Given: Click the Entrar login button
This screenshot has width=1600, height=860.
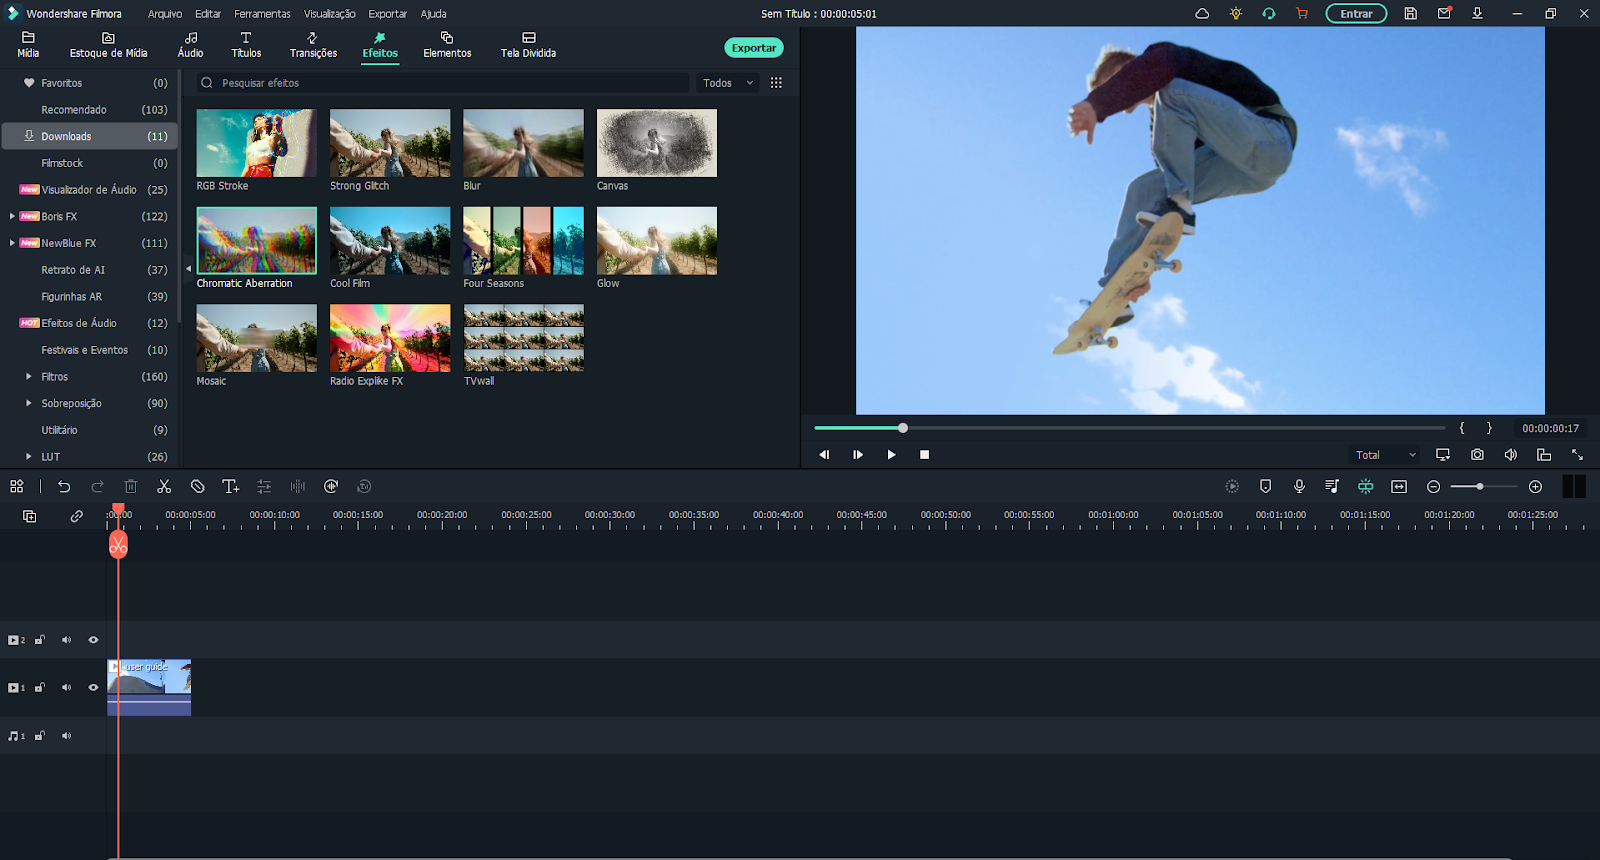Looking at the screenshot, I should (1355, 14).
